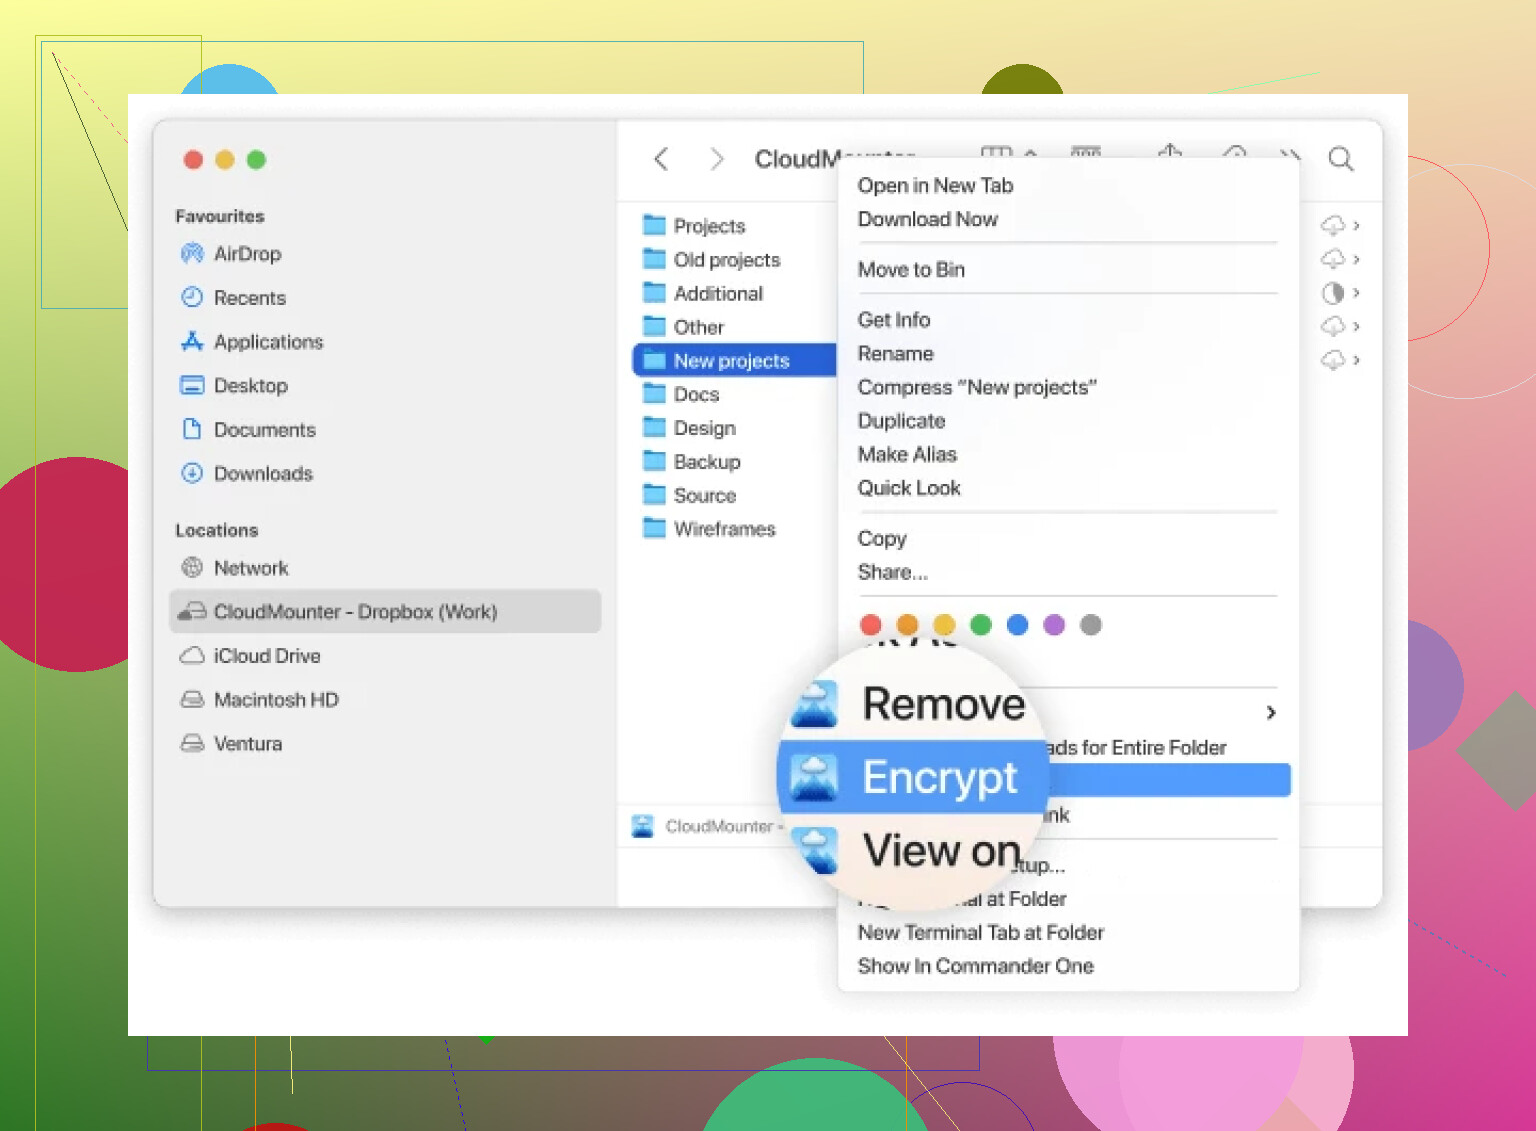
Task: Select CloudMounter - Dropbox (Work) location
Action: click(x=385, y=611)
